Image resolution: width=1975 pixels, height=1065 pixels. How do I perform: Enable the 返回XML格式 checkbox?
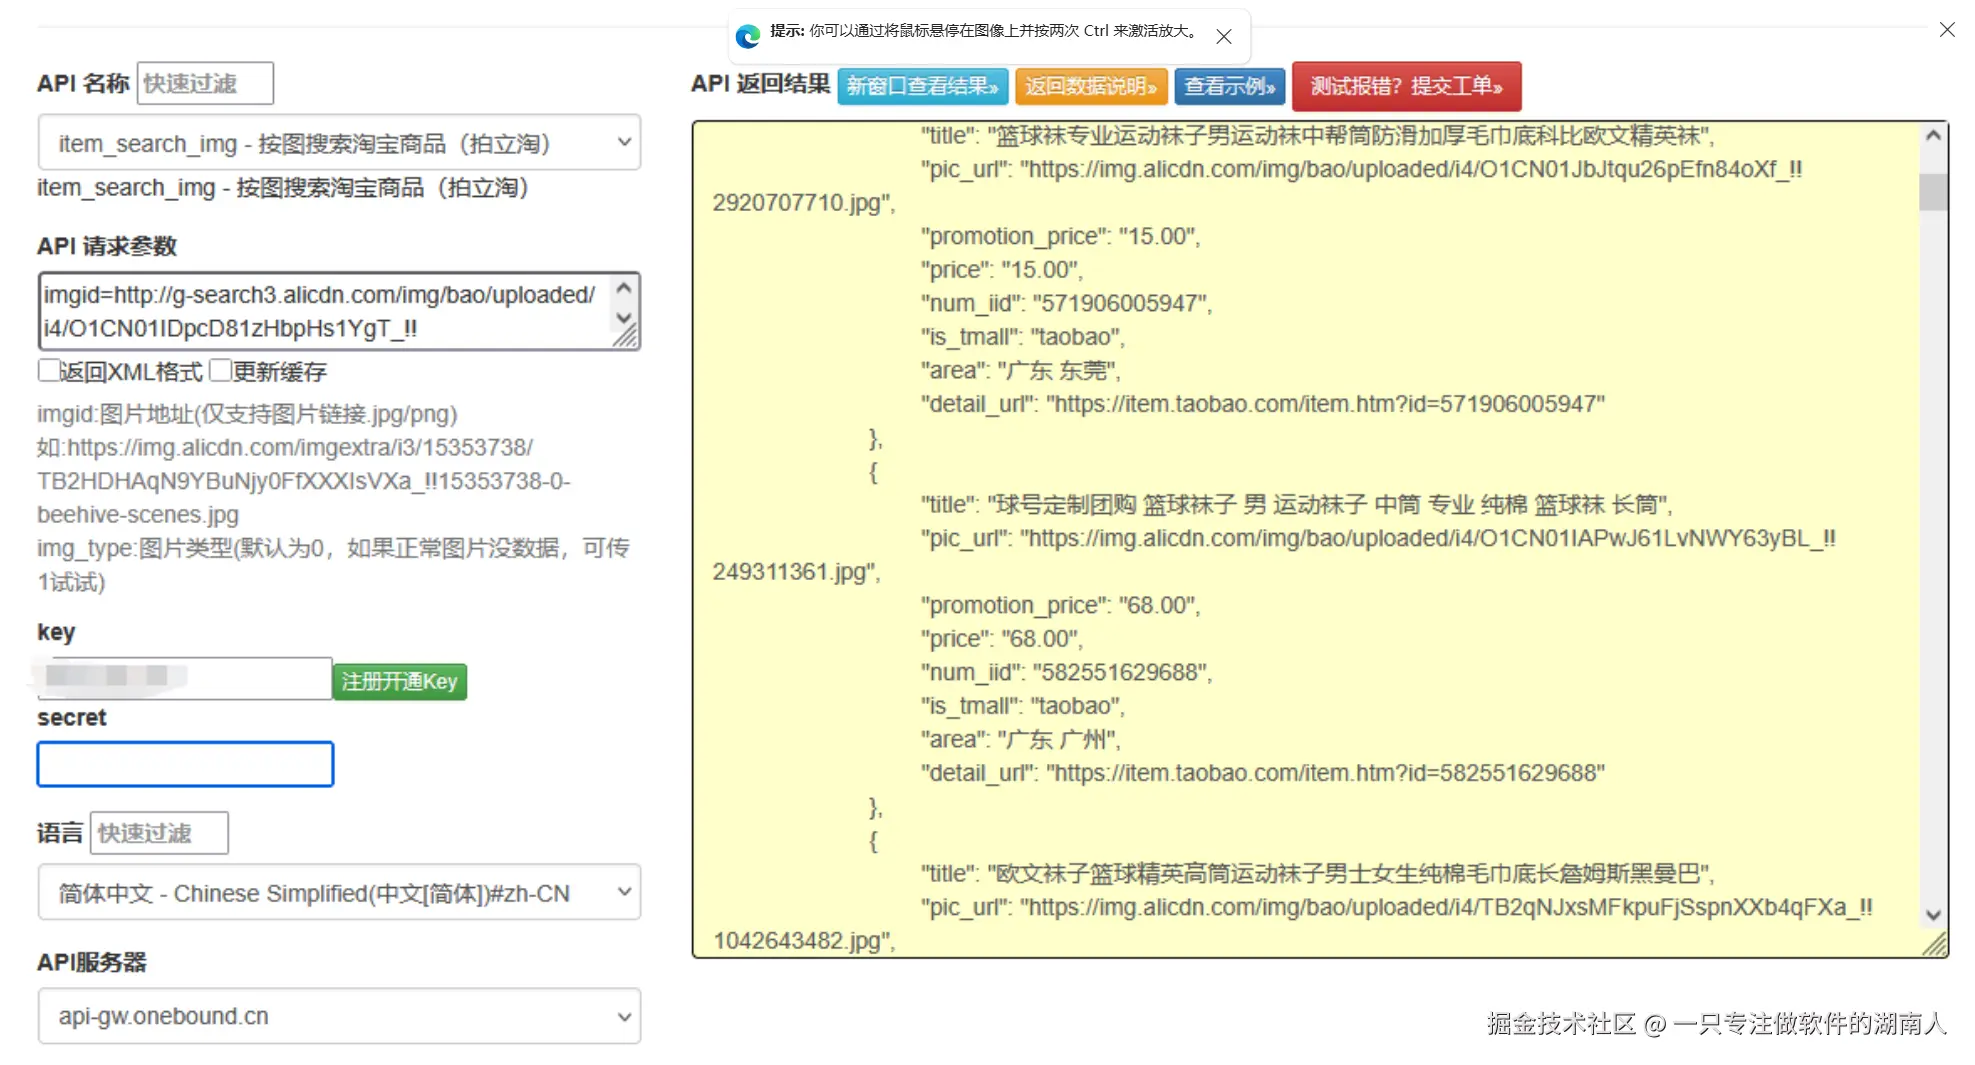click(48, 370)
